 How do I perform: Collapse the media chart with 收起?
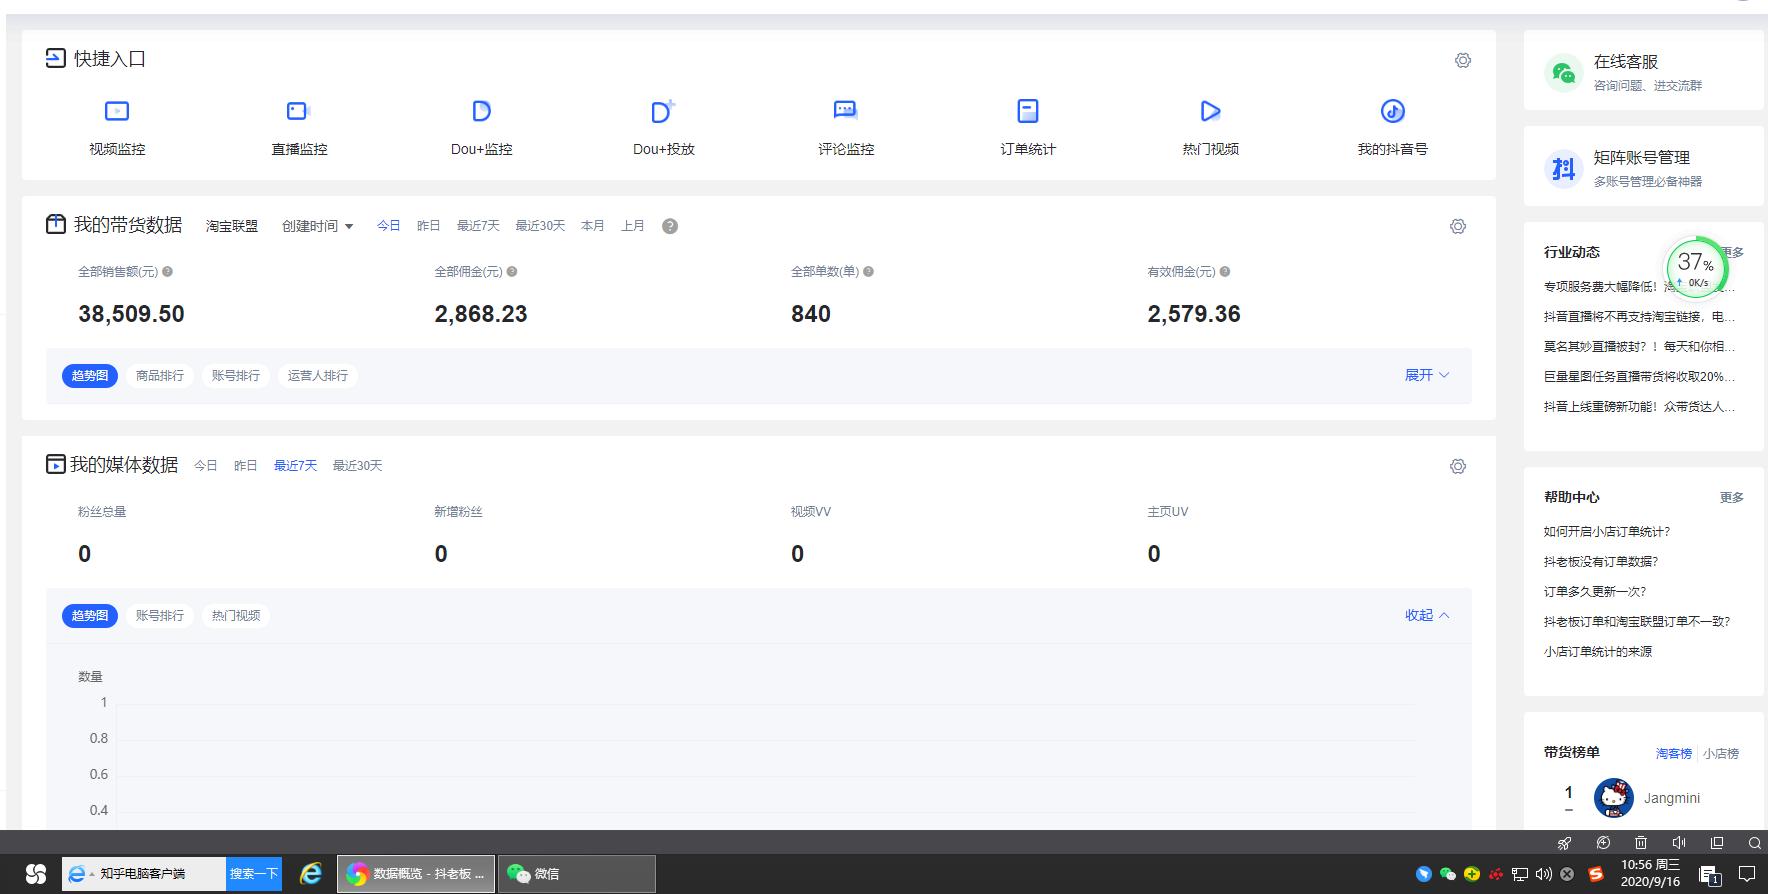[x=1426, y=615]
